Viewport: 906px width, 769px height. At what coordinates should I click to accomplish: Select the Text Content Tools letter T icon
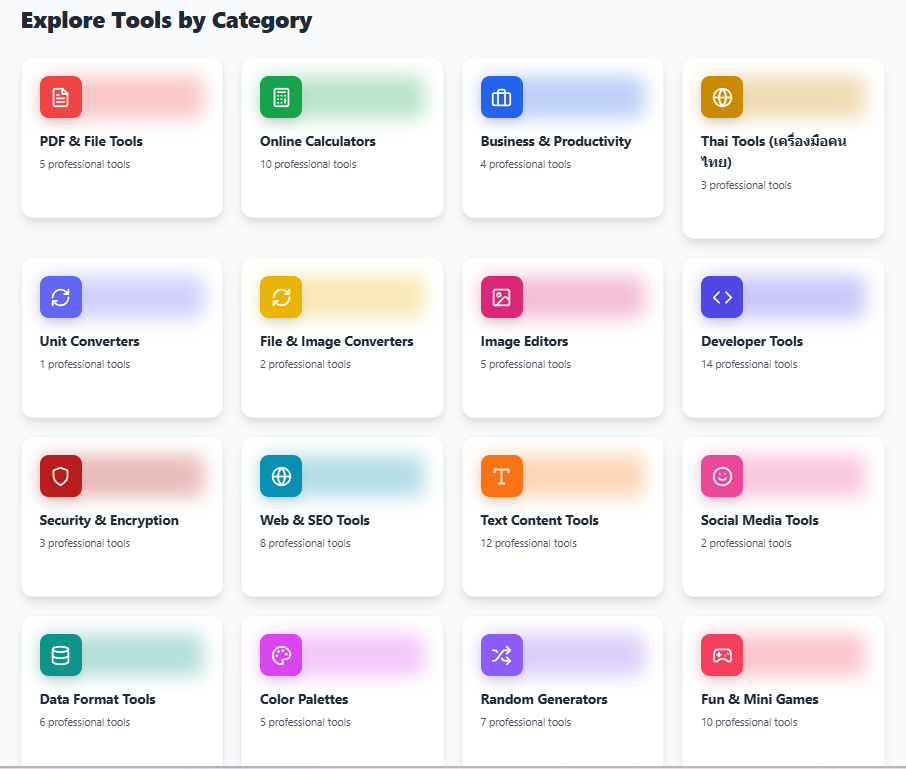click(x=501, y=476)
